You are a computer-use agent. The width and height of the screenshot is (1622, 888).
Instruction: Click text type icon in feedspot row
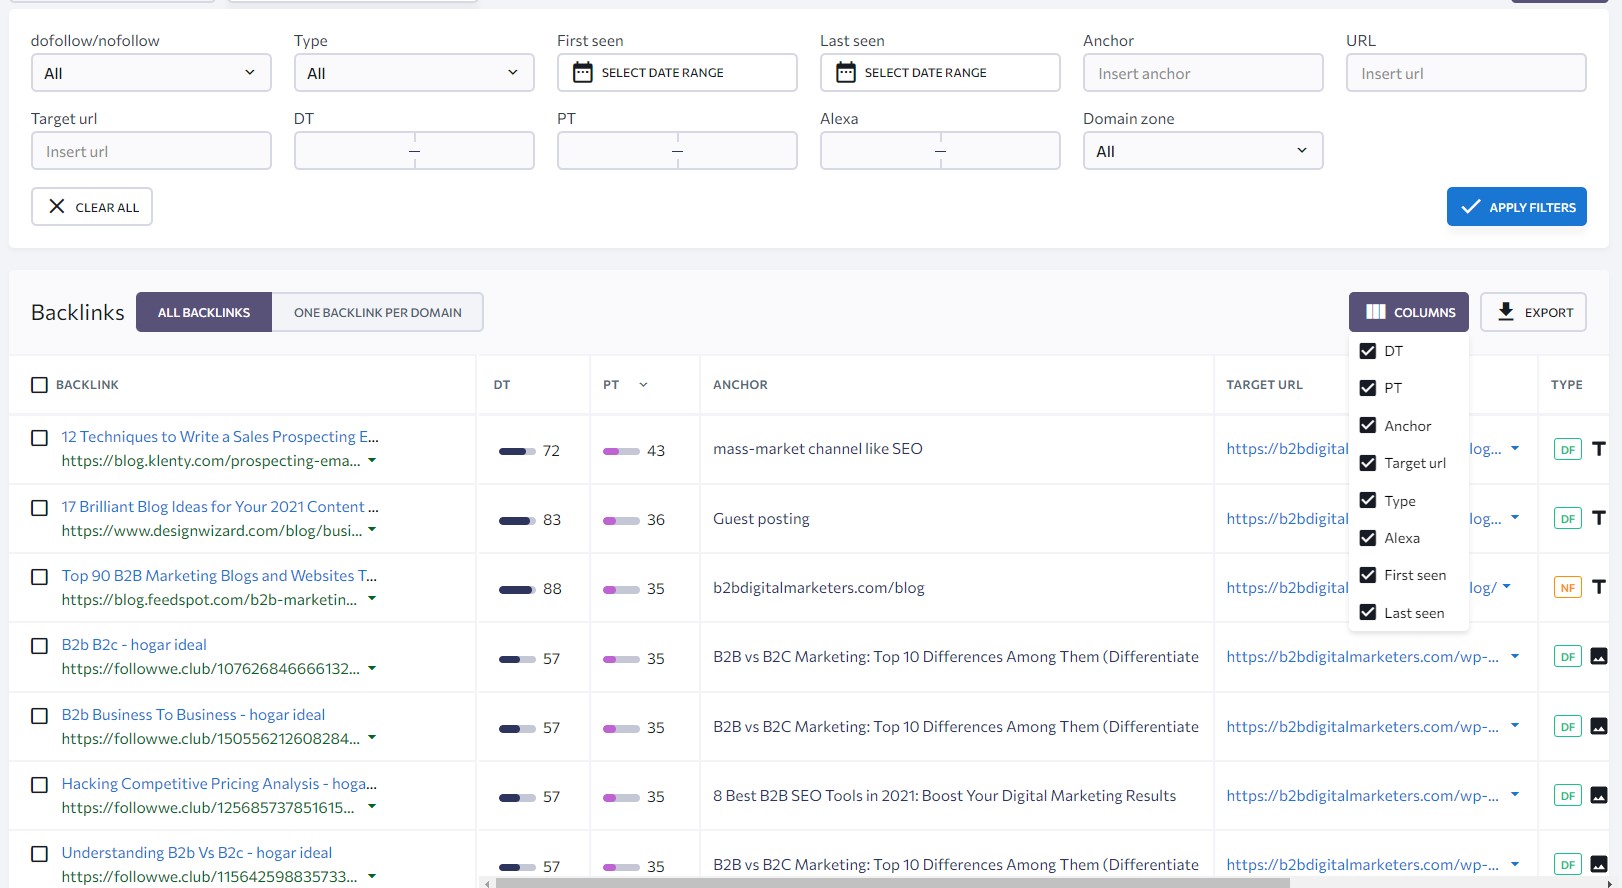[x=1598, y=587]
